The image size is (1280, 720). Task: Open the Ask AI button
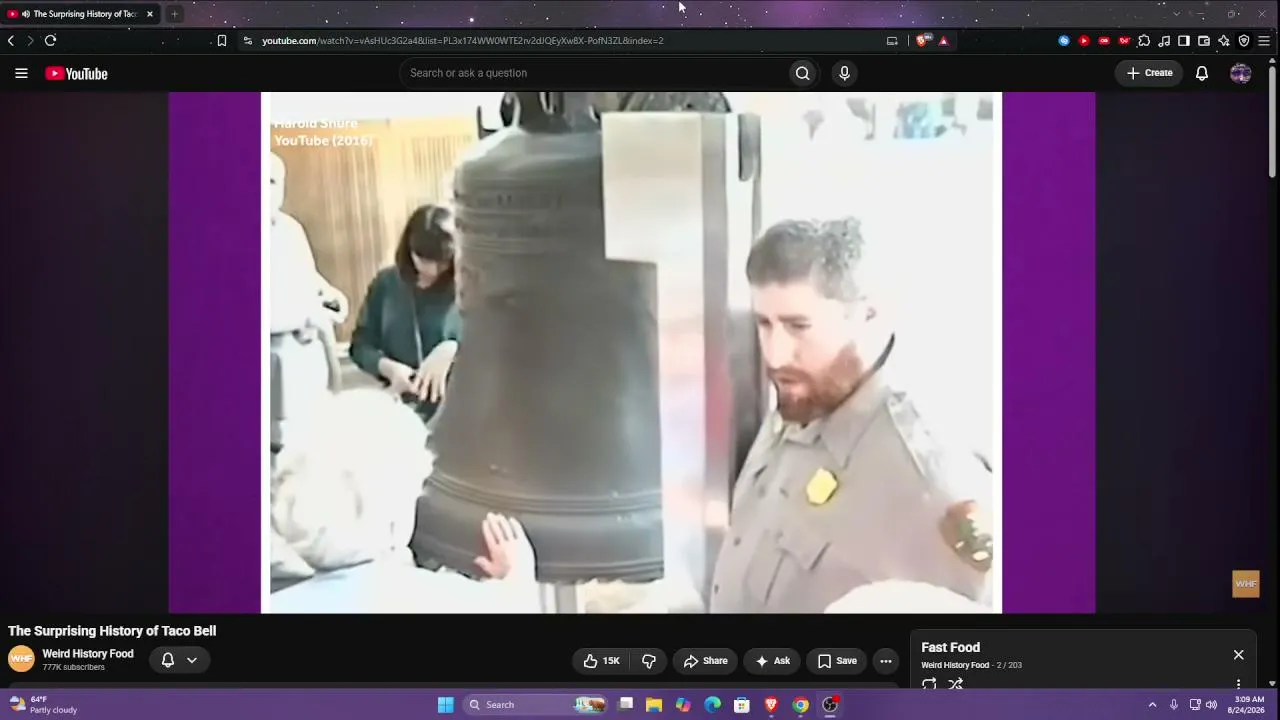pos(772,661)
